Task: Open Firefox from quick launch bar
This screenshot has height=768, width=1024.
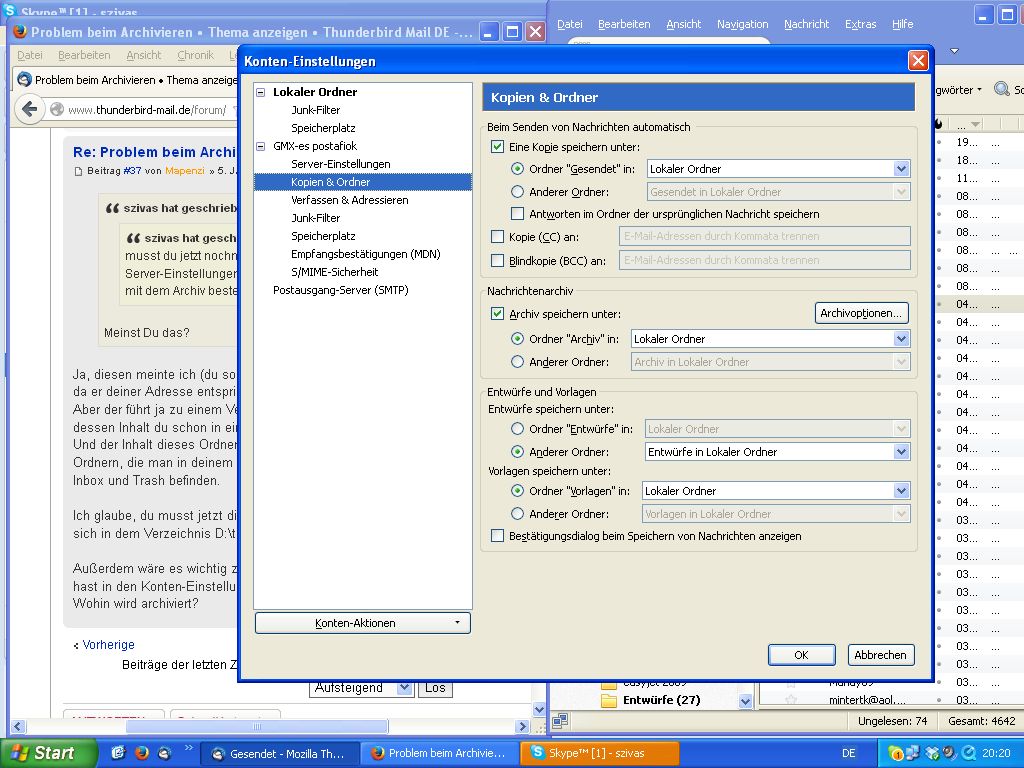Action: click(142, 753)
